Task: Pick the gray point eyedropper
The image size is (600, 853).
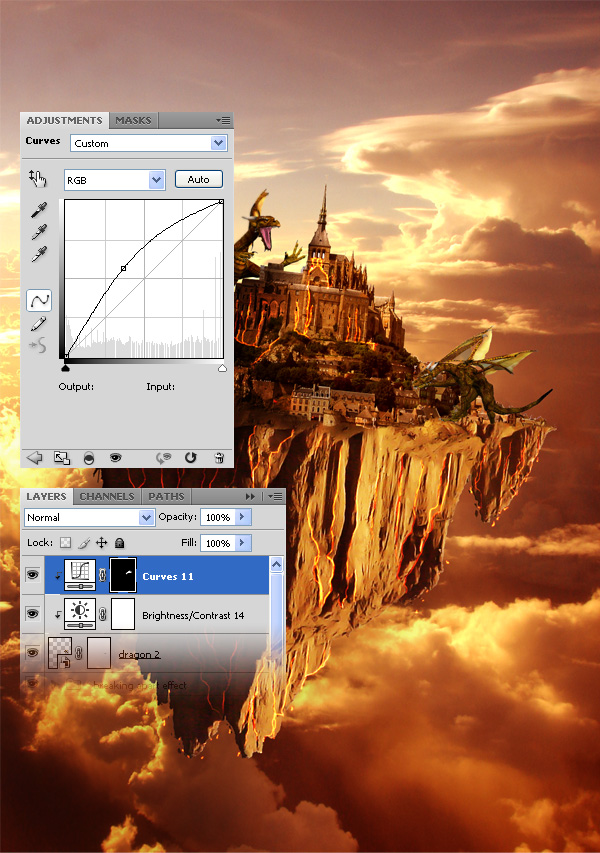Action: pyautogui.click(x=39, y=232)
